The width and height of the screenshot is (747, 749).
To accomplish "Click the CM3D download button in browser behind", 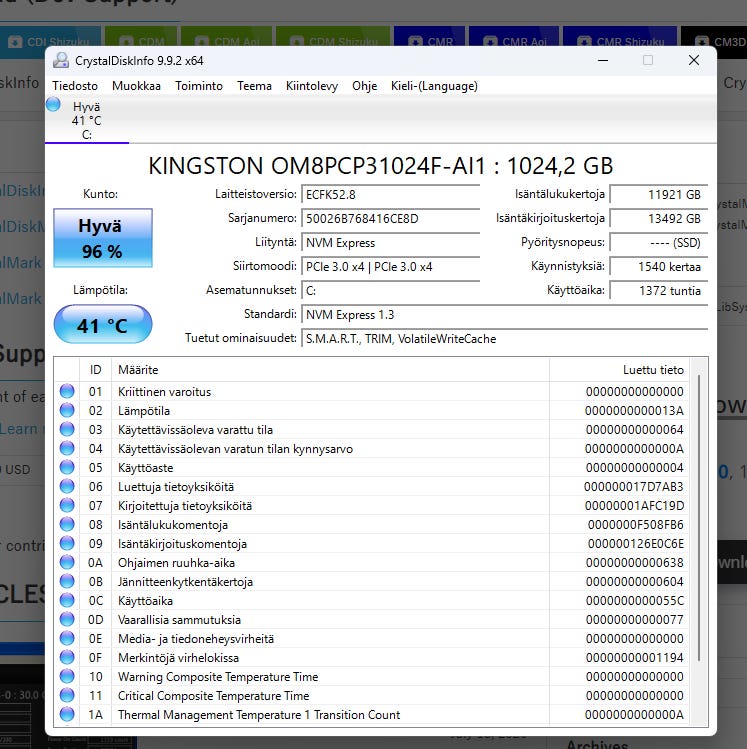I will 714,42.
